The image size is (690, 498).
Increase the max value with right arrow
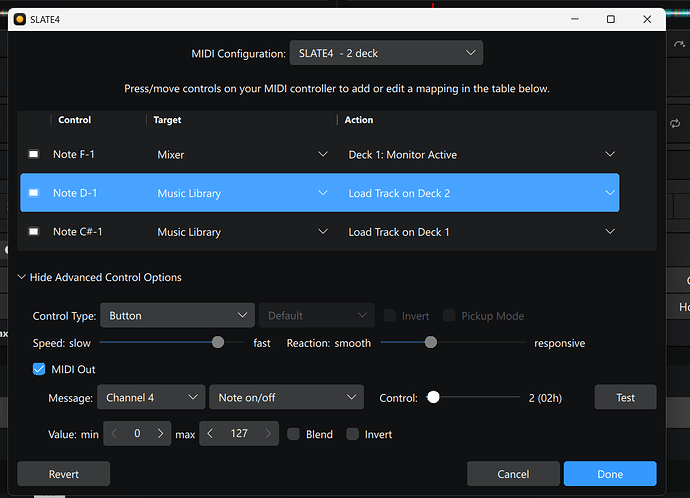[267, 434]
